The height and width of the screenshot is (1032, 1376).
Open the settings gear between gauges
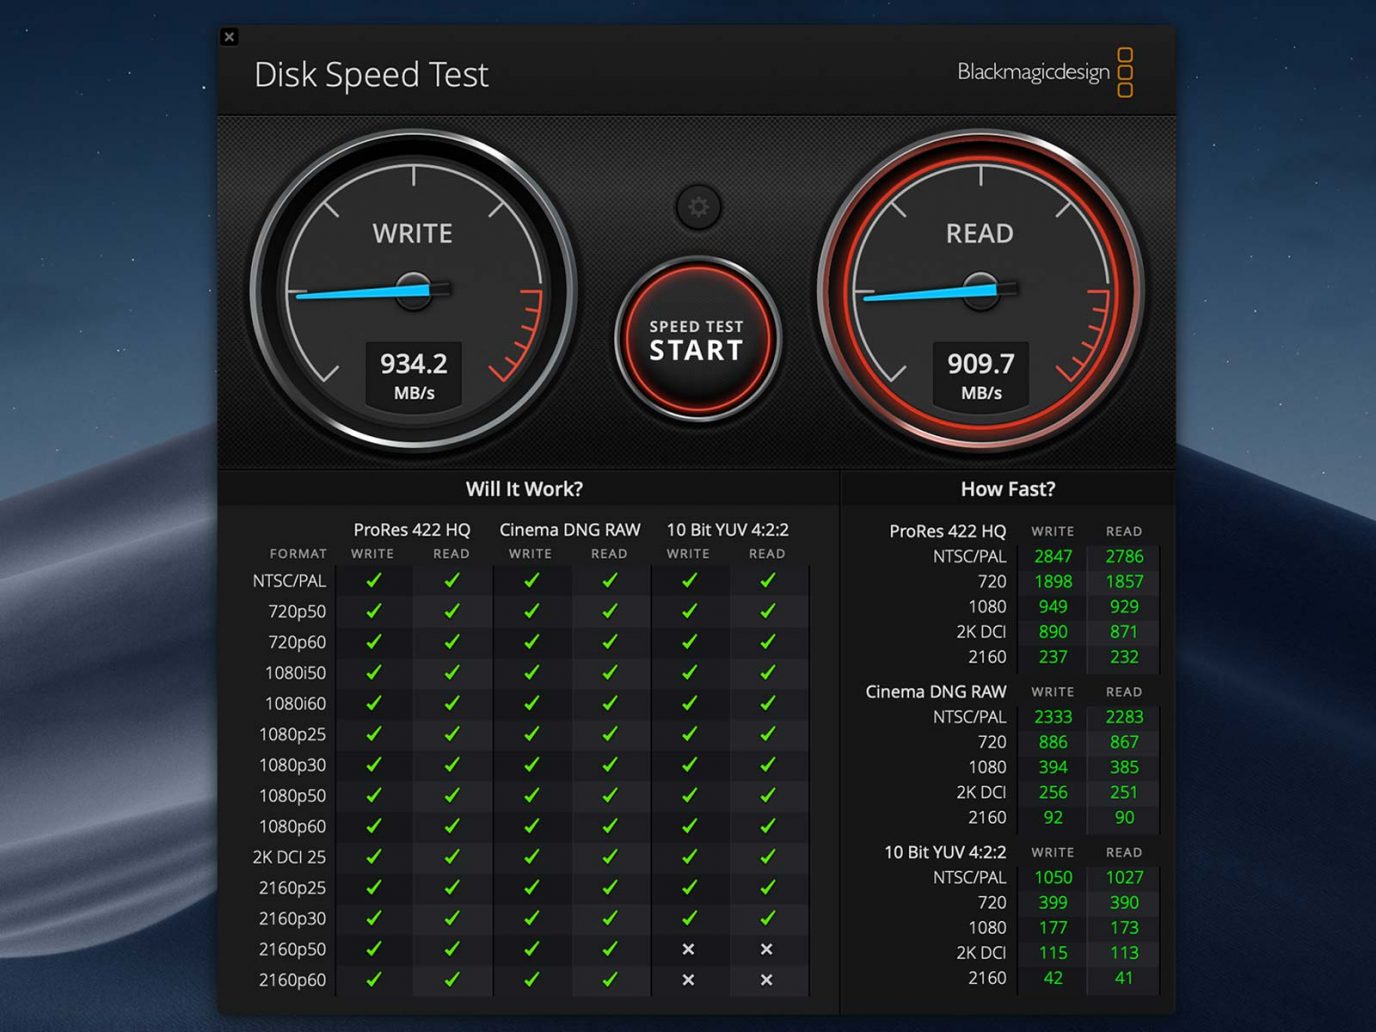[698, 207]
